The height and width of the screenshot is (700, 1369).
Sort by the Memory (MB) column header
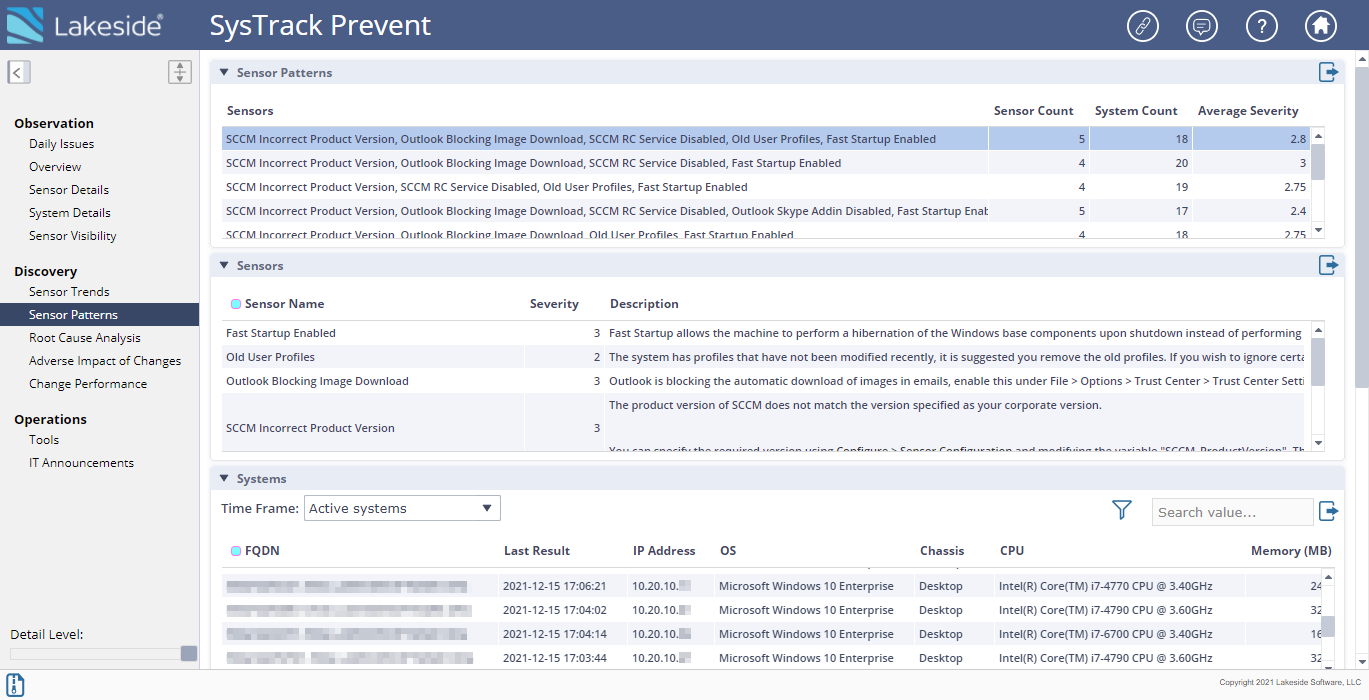pyautogui.click(x=1291, y=551)
